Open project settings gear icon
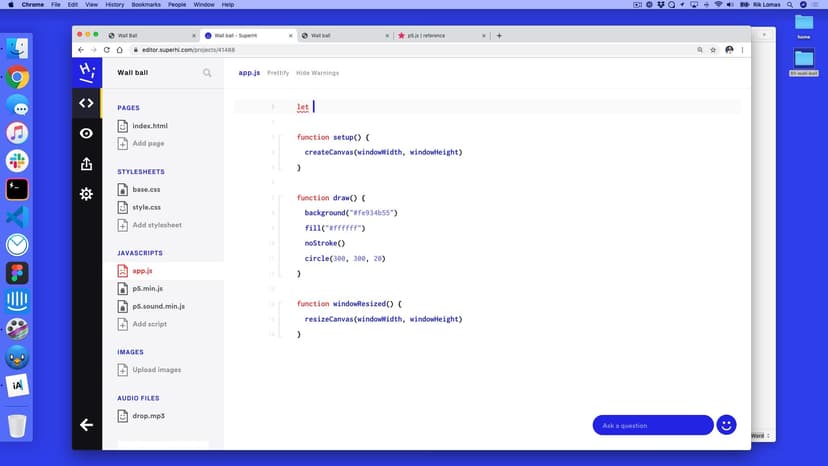The image size is (828, 466). 86,194
